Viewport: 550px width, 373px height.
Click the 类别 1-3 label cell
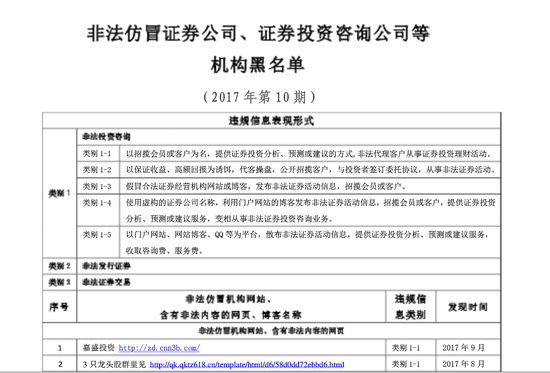(x=97, y=186)
